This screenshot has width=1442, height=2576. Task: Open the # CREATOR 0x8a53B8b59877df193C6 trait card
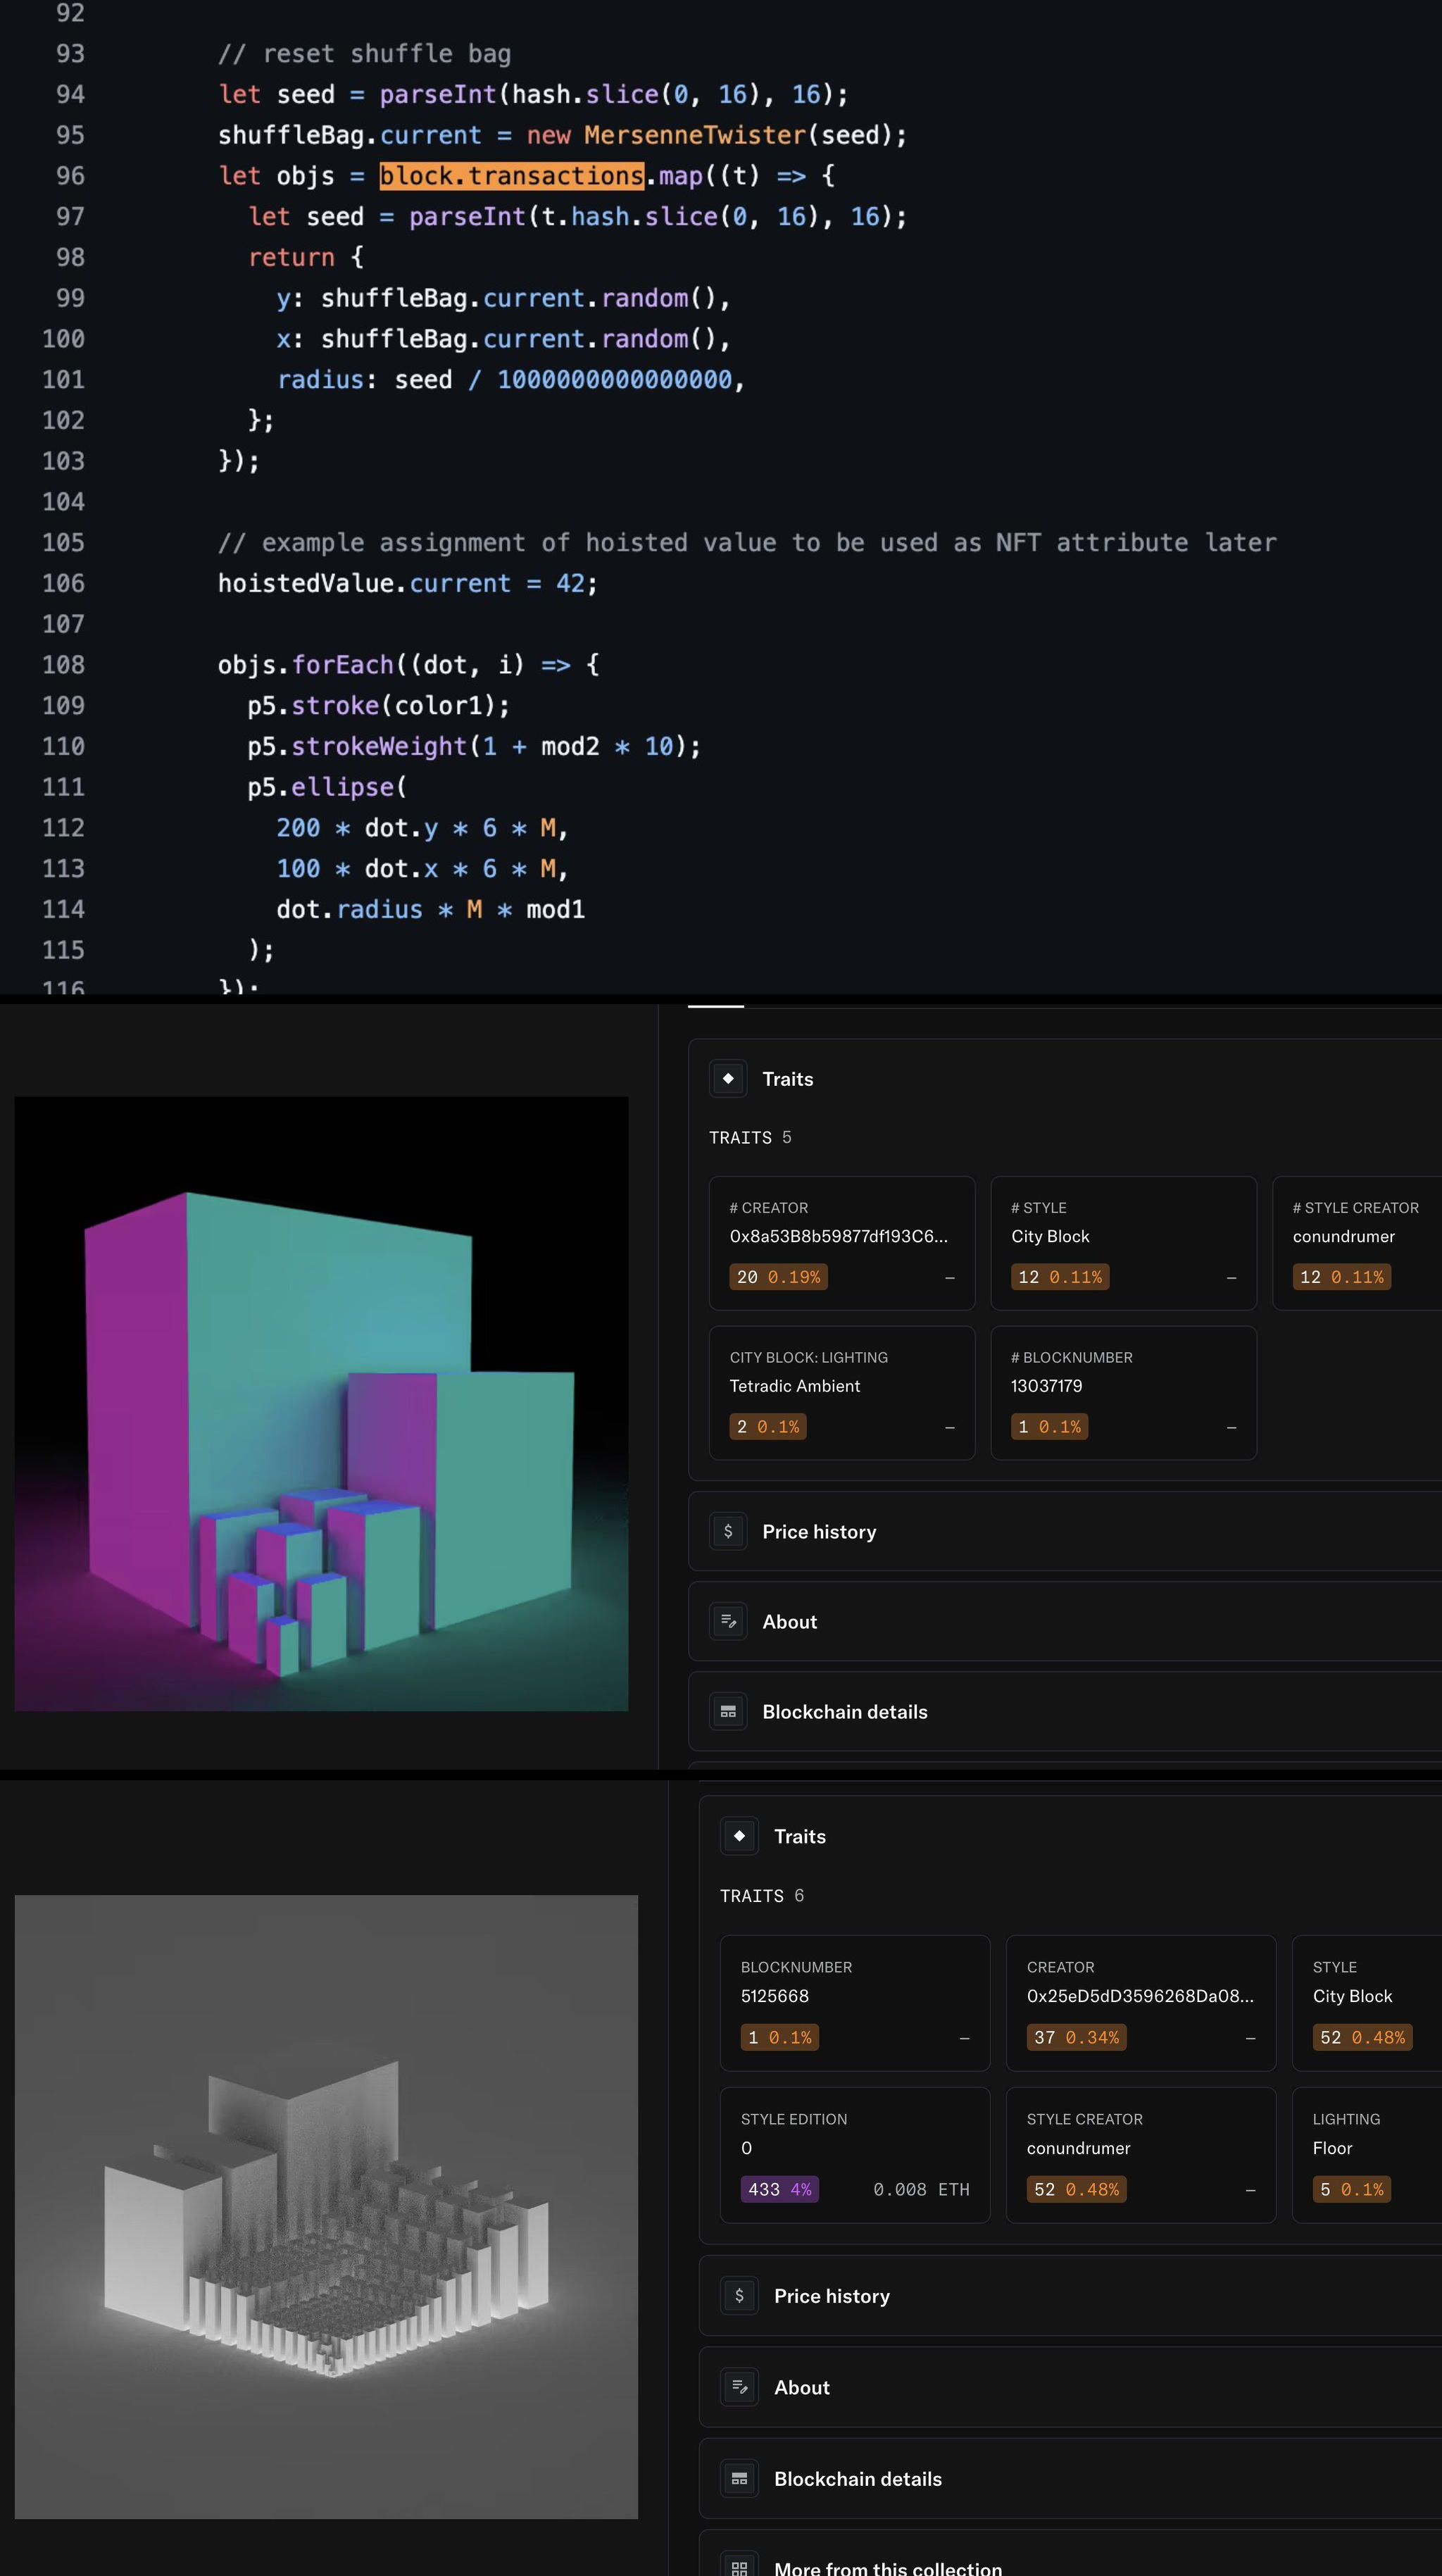[842, 1243]
